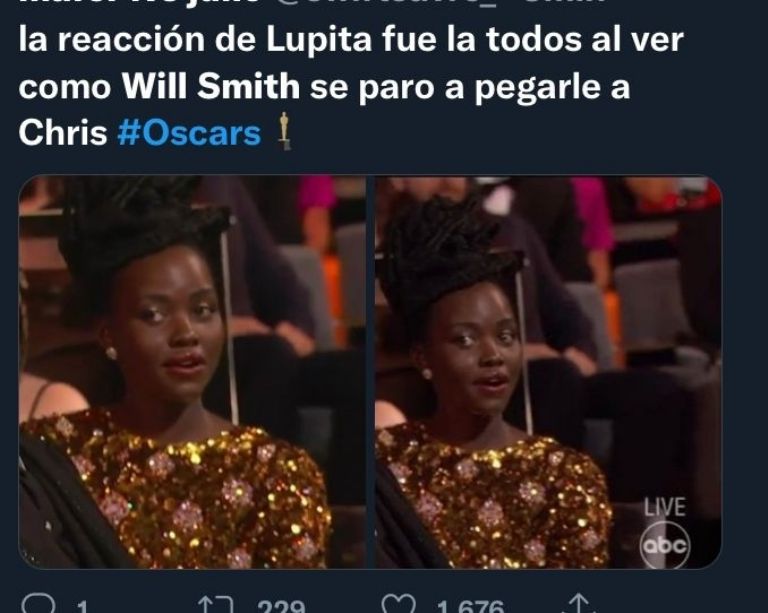Click the bold Lupita name in tweet
This screenshot has height=613, width=768.
click(x=319, y=40)
